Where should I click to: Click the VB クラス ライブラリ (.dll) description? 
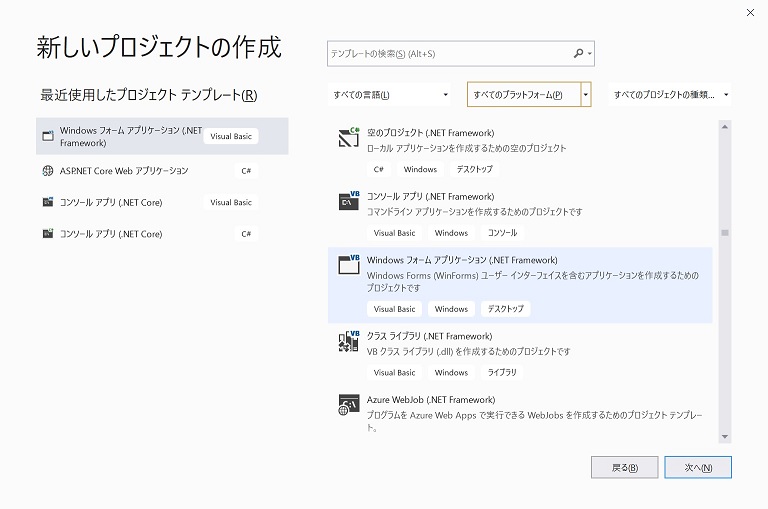pyautogui.click(x=468, y=351)
